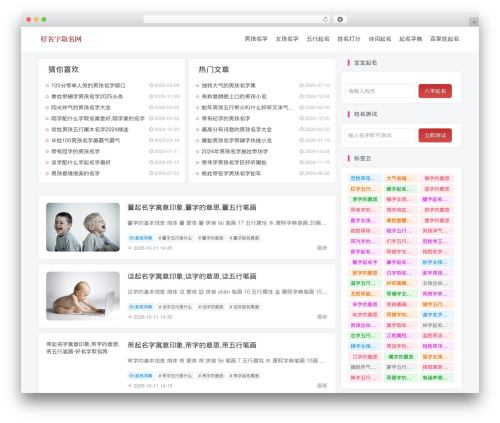Viewport: 500px width, 423px height.
Task: Open thumbnail of two laughing boys
Action: [83, 227]
